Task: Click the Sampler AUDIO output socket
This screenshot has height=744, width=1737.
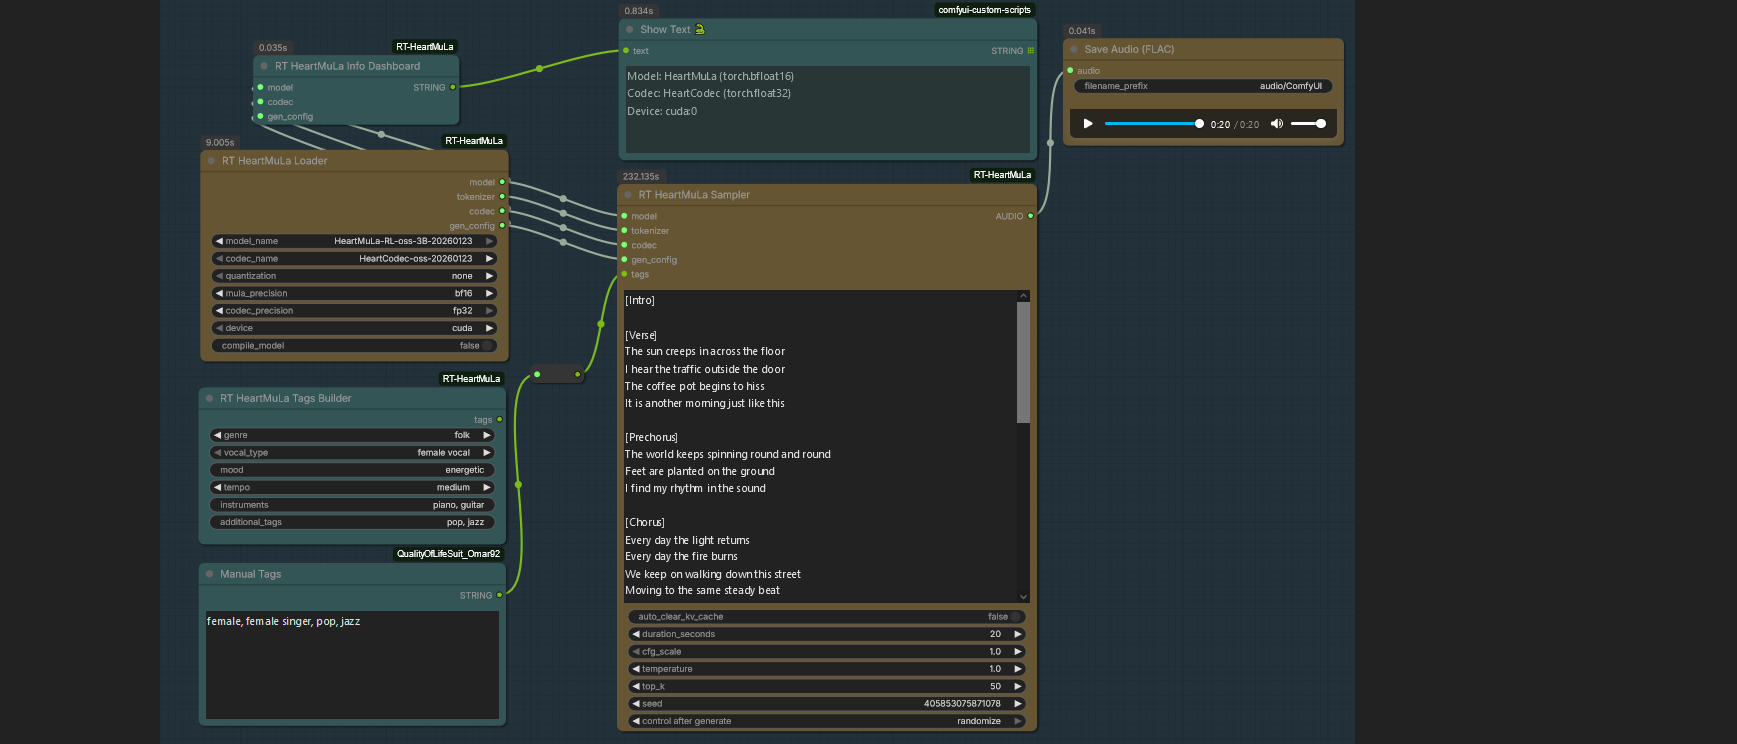Action: (x=1030, y=216)
